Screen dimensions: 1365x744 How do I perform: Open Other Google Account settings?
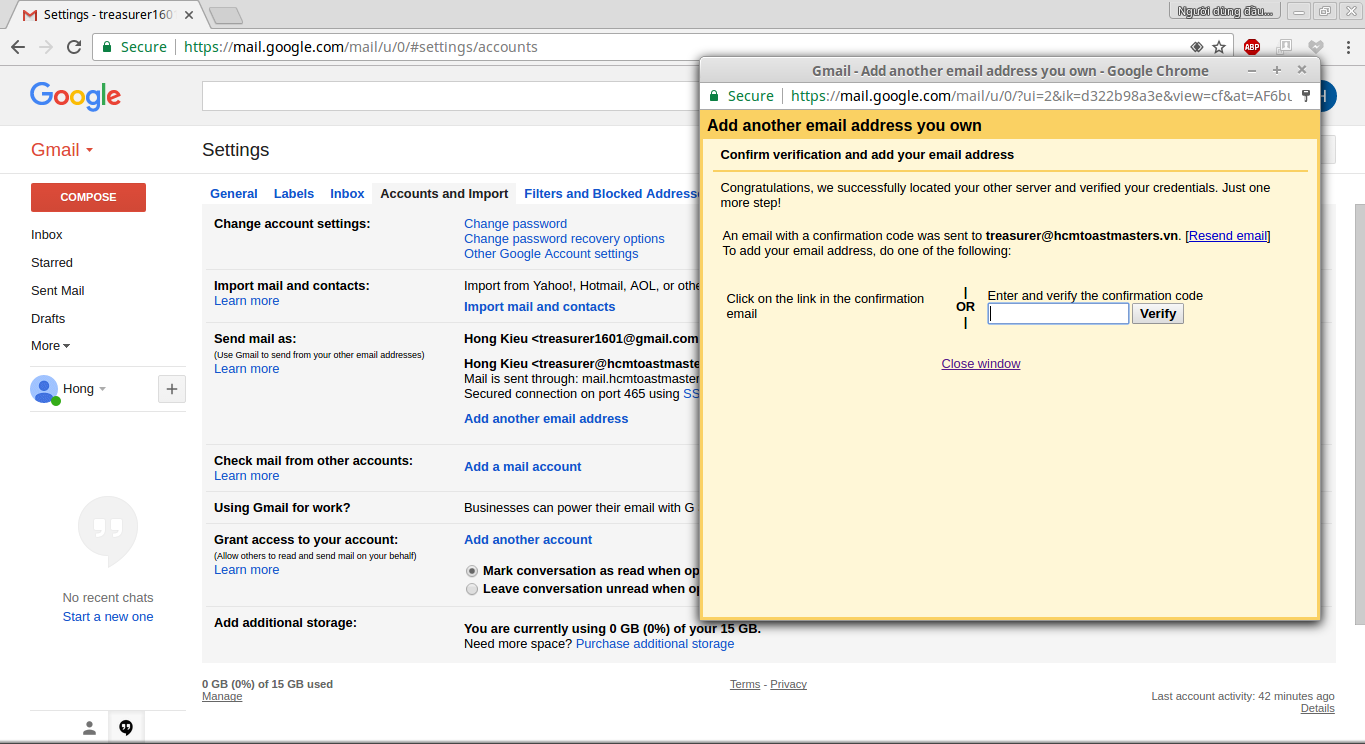click(551, 254)
